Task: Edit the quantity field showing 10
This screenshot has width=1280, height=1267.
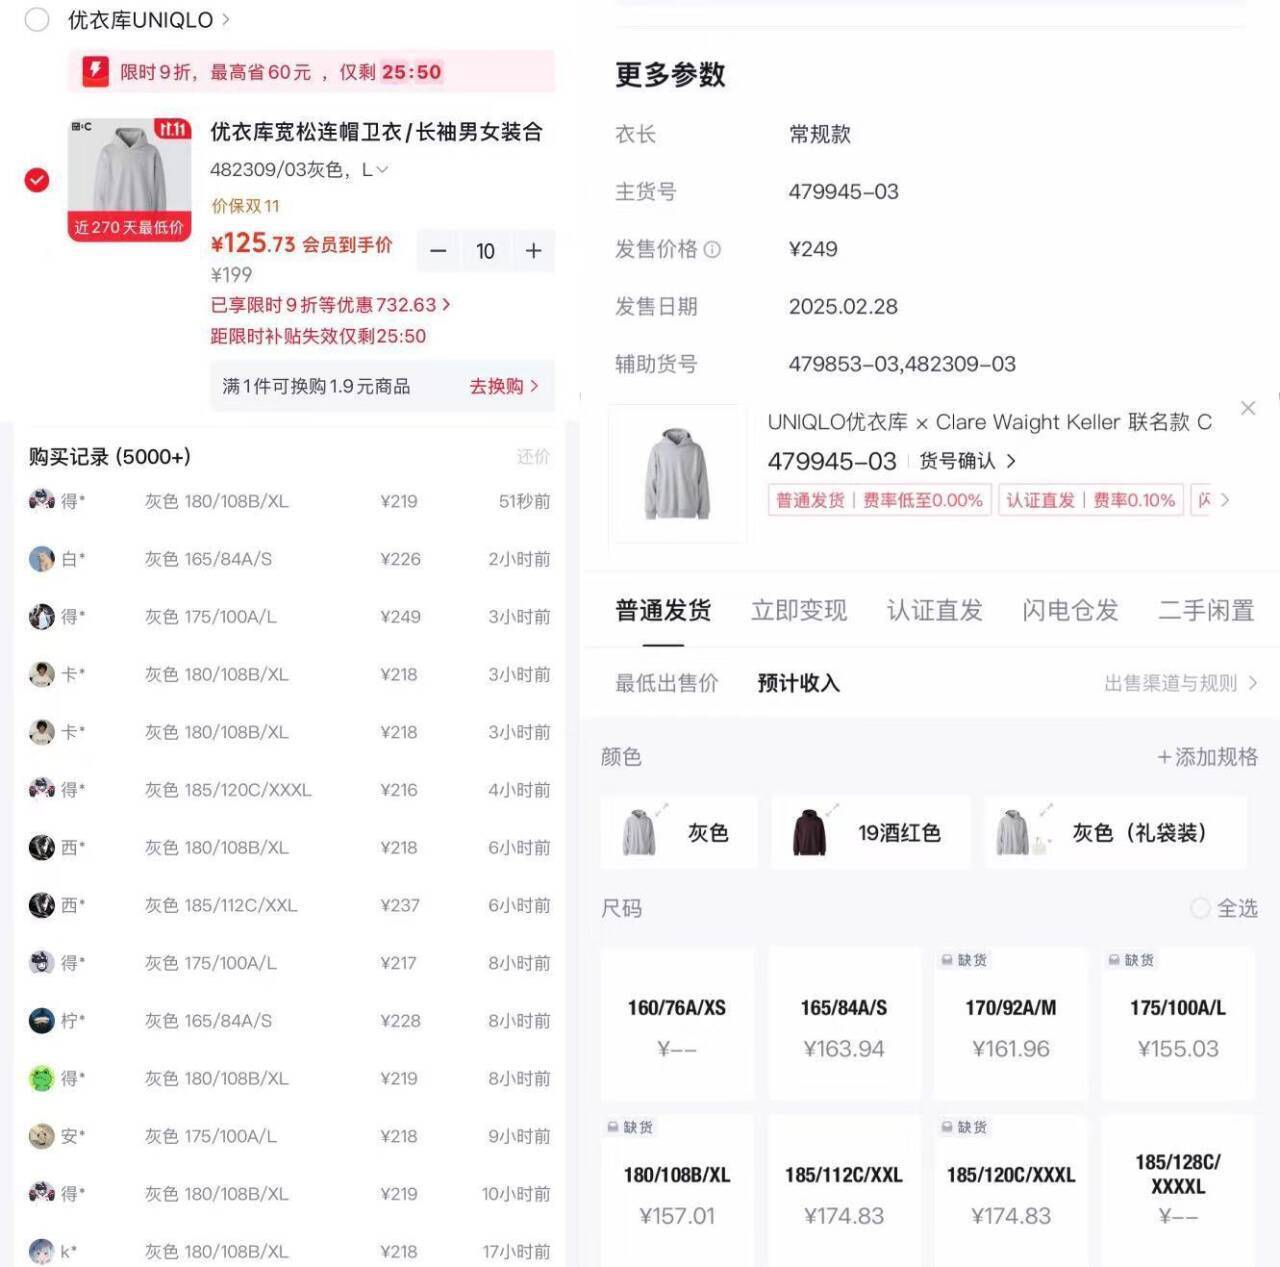Action: [485, 251]
